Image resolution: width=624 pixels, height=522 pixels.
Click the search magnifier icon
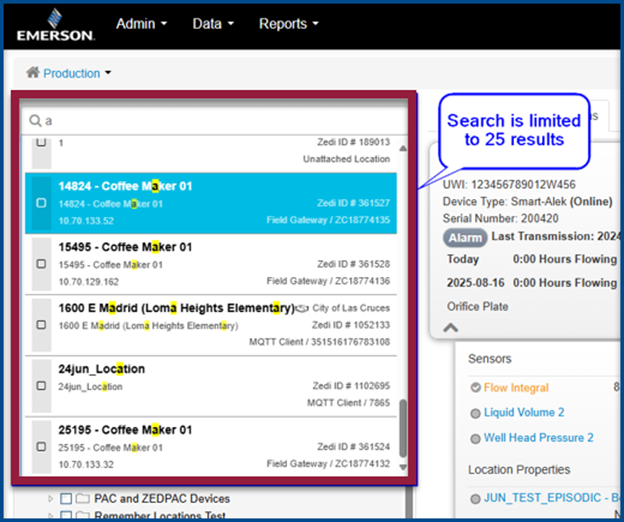coord(35,121)
